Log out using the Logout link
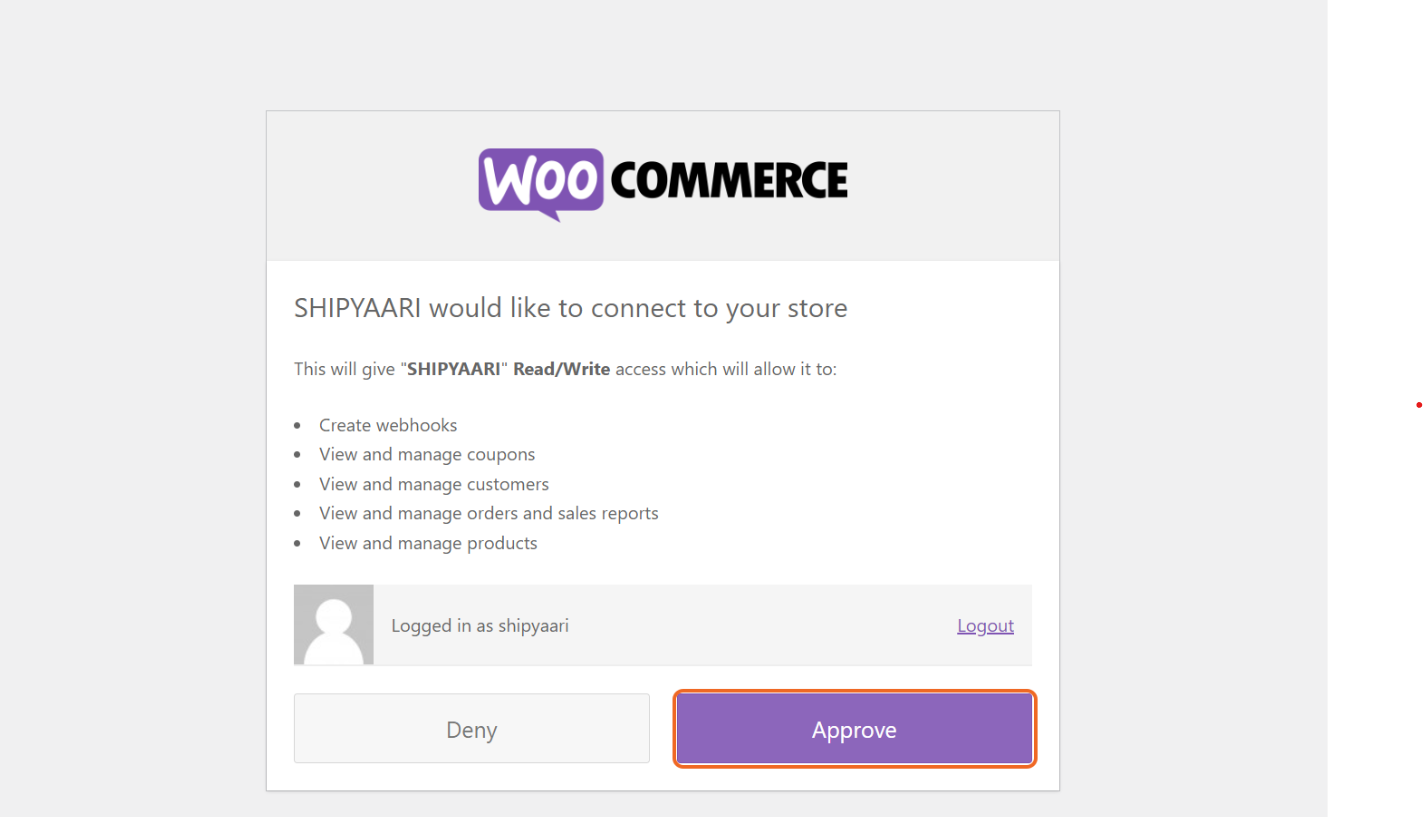The height and width of the screenshot is (817, 1423). pyautogui.click(x=985, y=625)
